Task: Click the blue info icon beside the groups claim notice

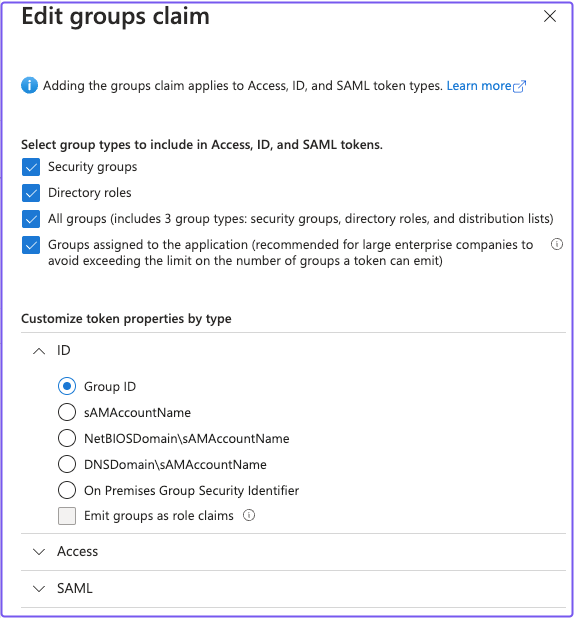Action: pos(29,86)
